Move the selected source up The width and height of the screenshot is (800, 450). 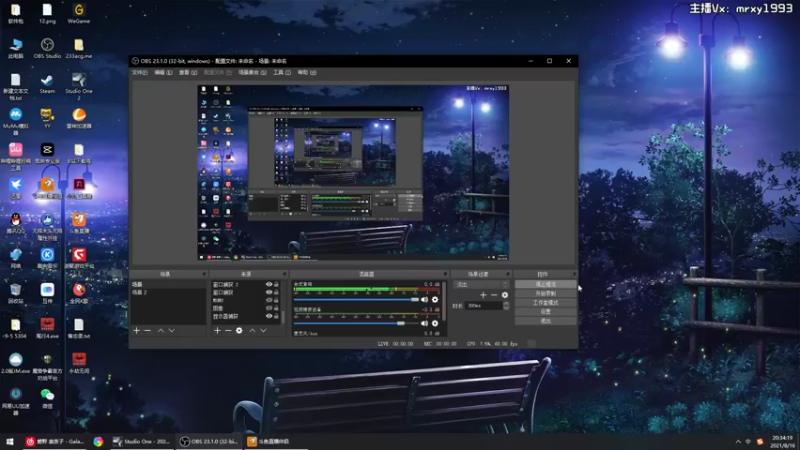(252, 331)
